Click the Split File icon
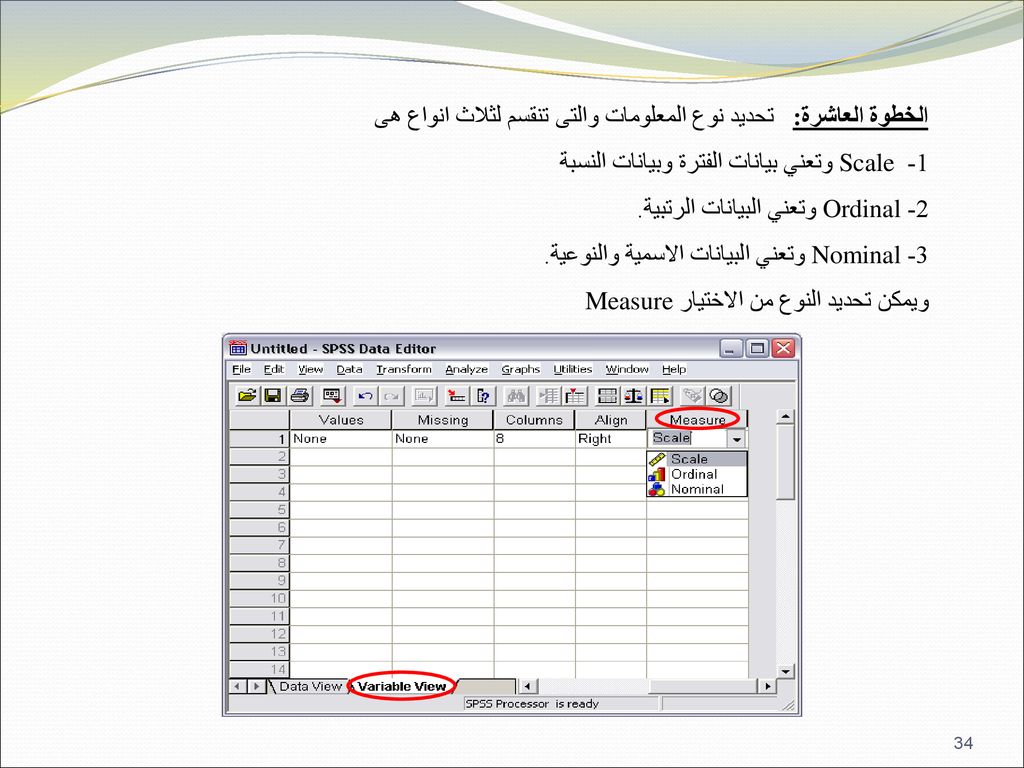Screen dimensions: 1024x768 [607, 396]
